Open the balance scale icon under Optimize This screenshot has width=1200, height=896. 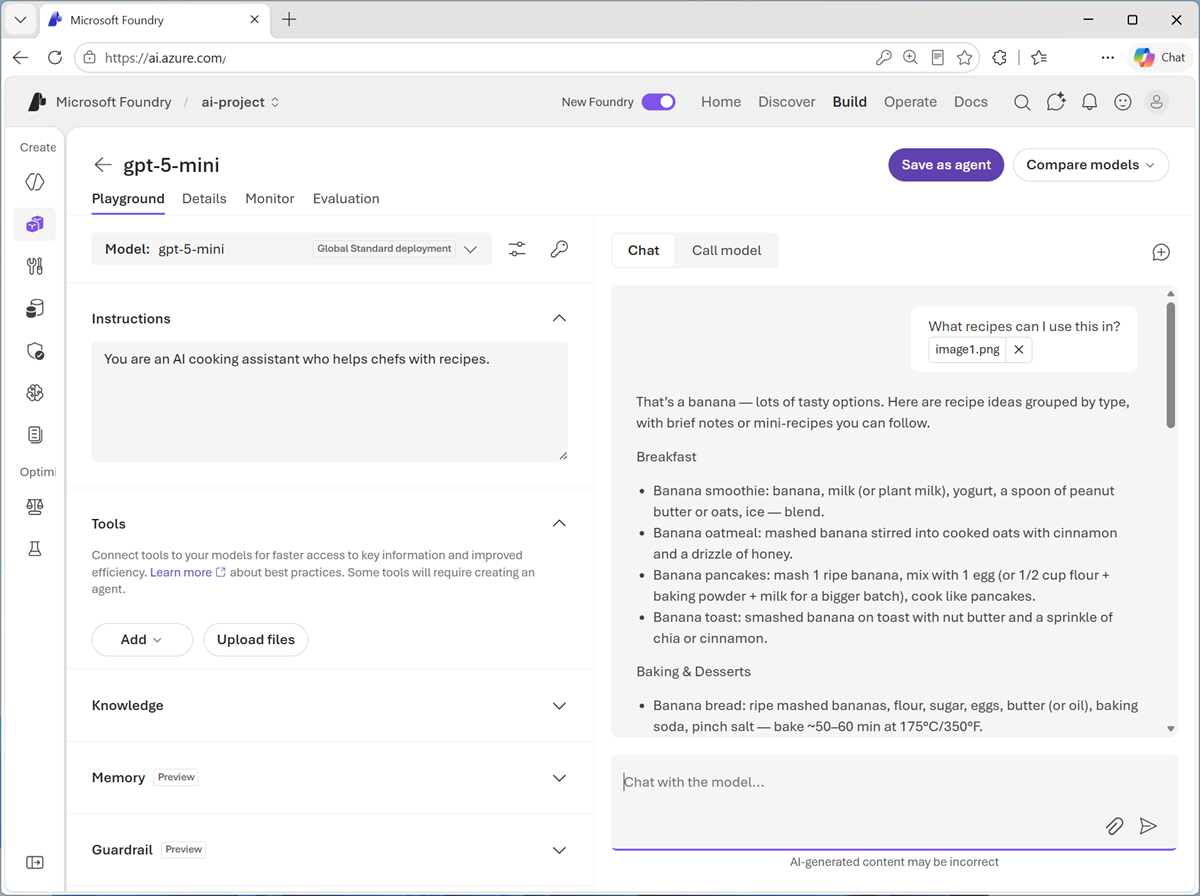(x=35, y=507)
